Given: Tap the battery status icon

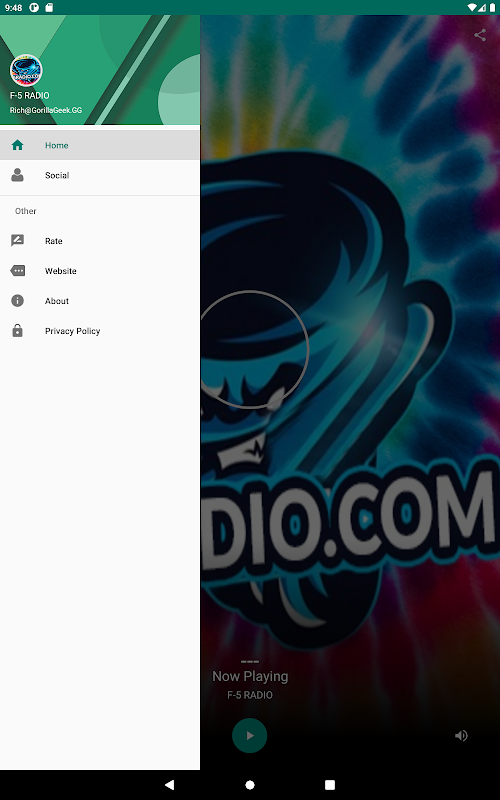Looking at the screenshot, I should pyautogui.click(x=492, y=8).
